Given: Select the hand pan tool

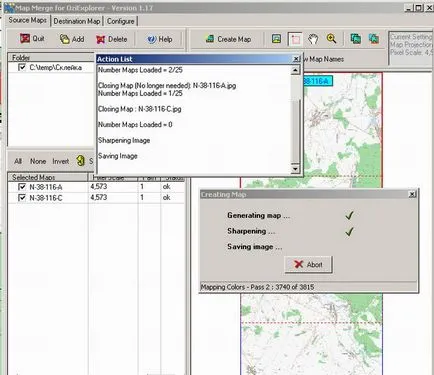Looking at the screenshot, I should point(313,39).
